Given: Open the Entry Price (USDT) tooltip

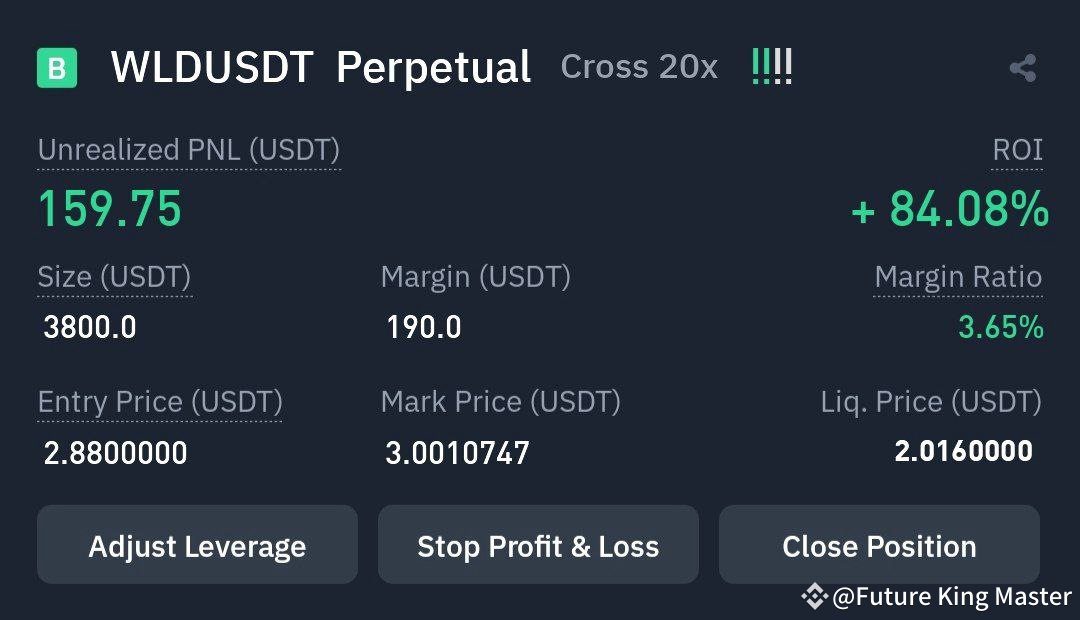Looking at the screenshot, I should [x=160, y=402].
